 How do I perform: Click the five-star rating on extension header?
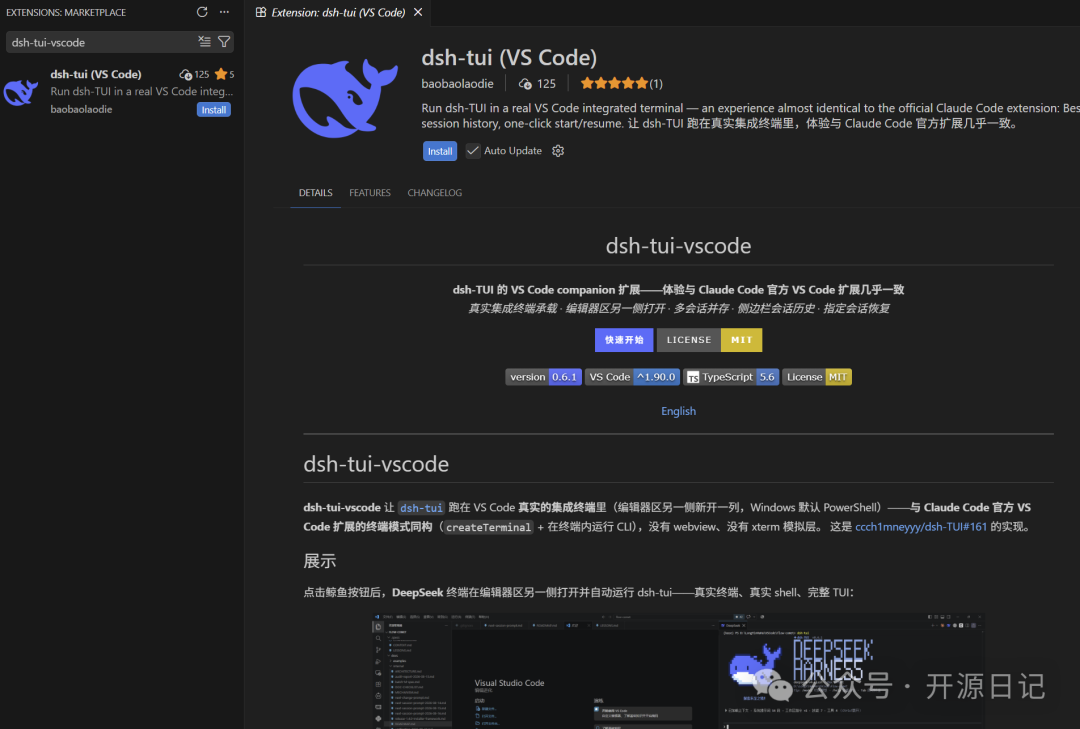(614, 83)
